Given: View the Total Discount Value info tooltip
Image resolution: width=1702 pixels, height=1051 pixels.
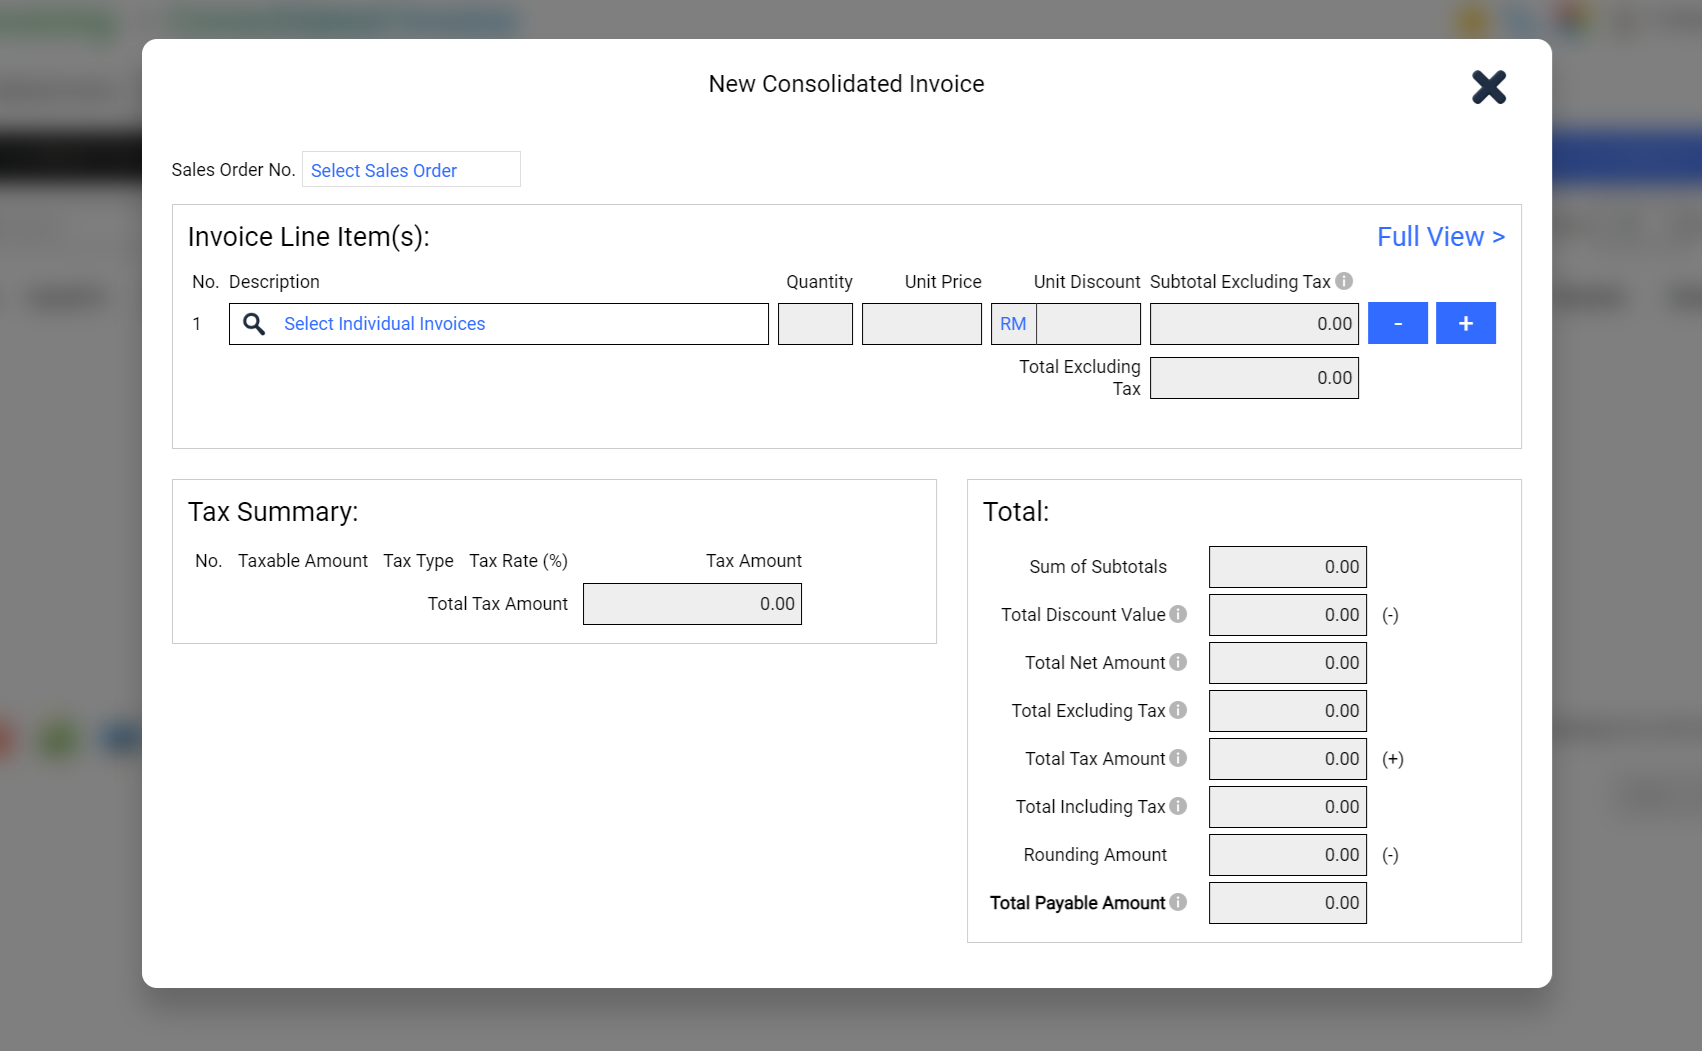Looking at the screenshot, I should 1178,614.
